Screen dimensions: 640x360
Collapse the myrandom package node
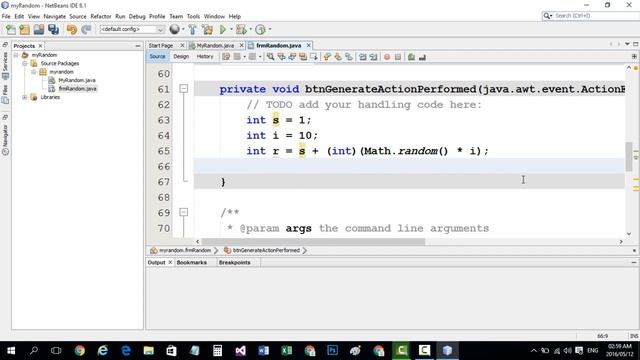(x=34, y=72)
